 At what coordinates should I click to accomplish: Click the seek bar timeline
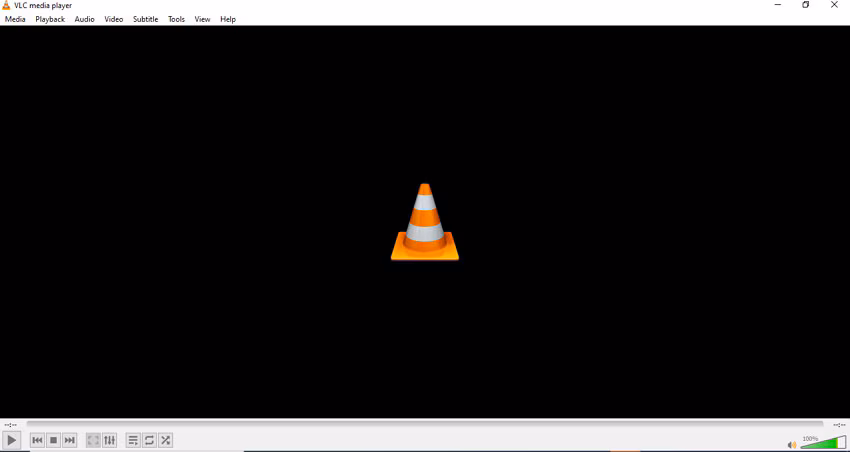click(424, 424)
